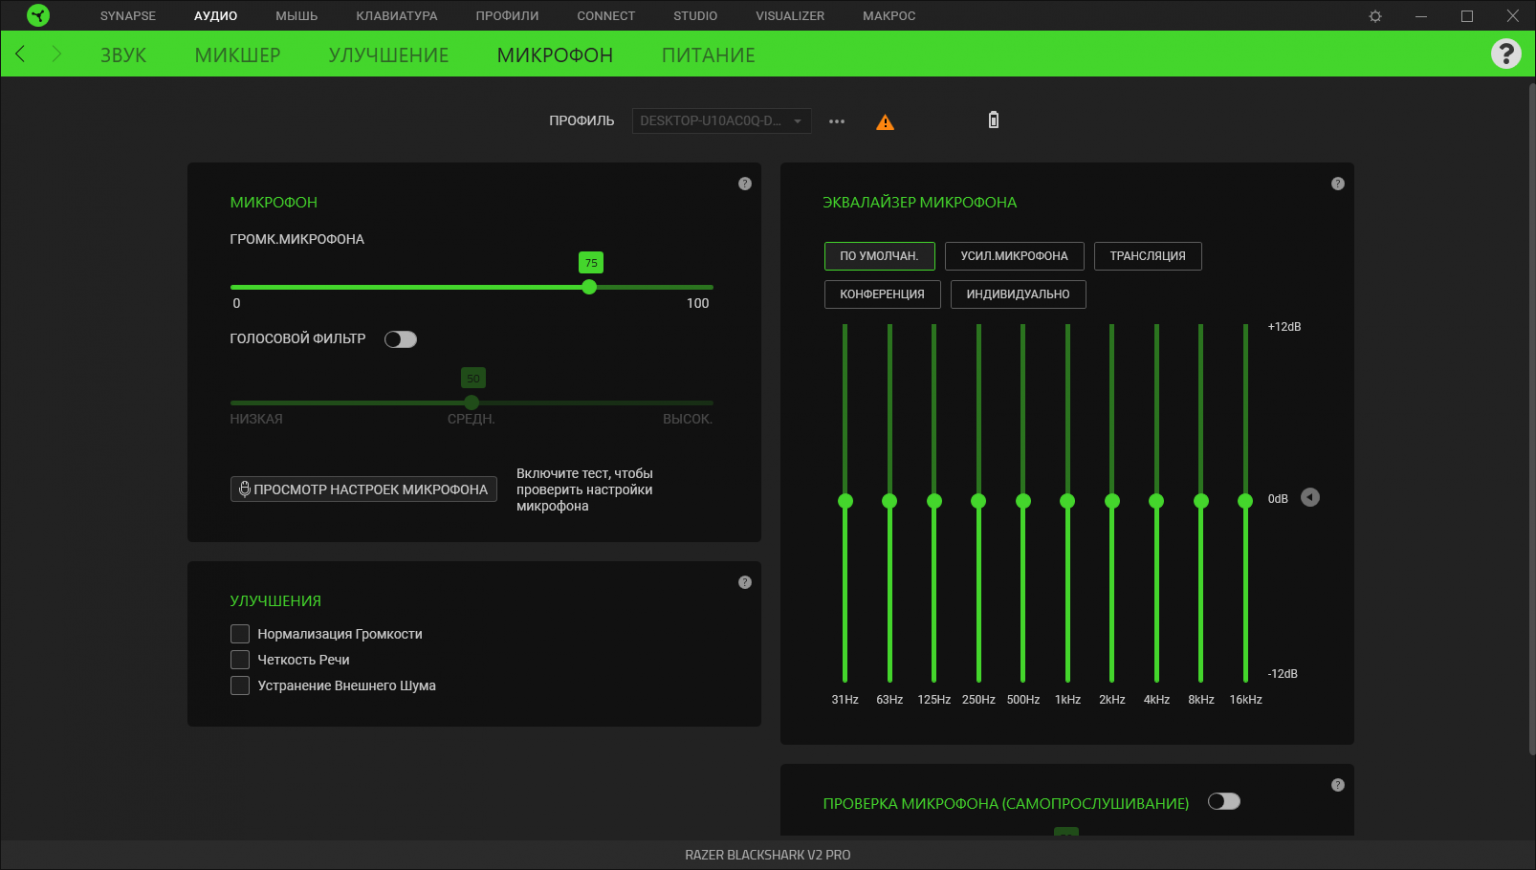This screenshot has height=870, width=1536.
Task: Click the battery status icon
Action: click(x=993, y=120)
